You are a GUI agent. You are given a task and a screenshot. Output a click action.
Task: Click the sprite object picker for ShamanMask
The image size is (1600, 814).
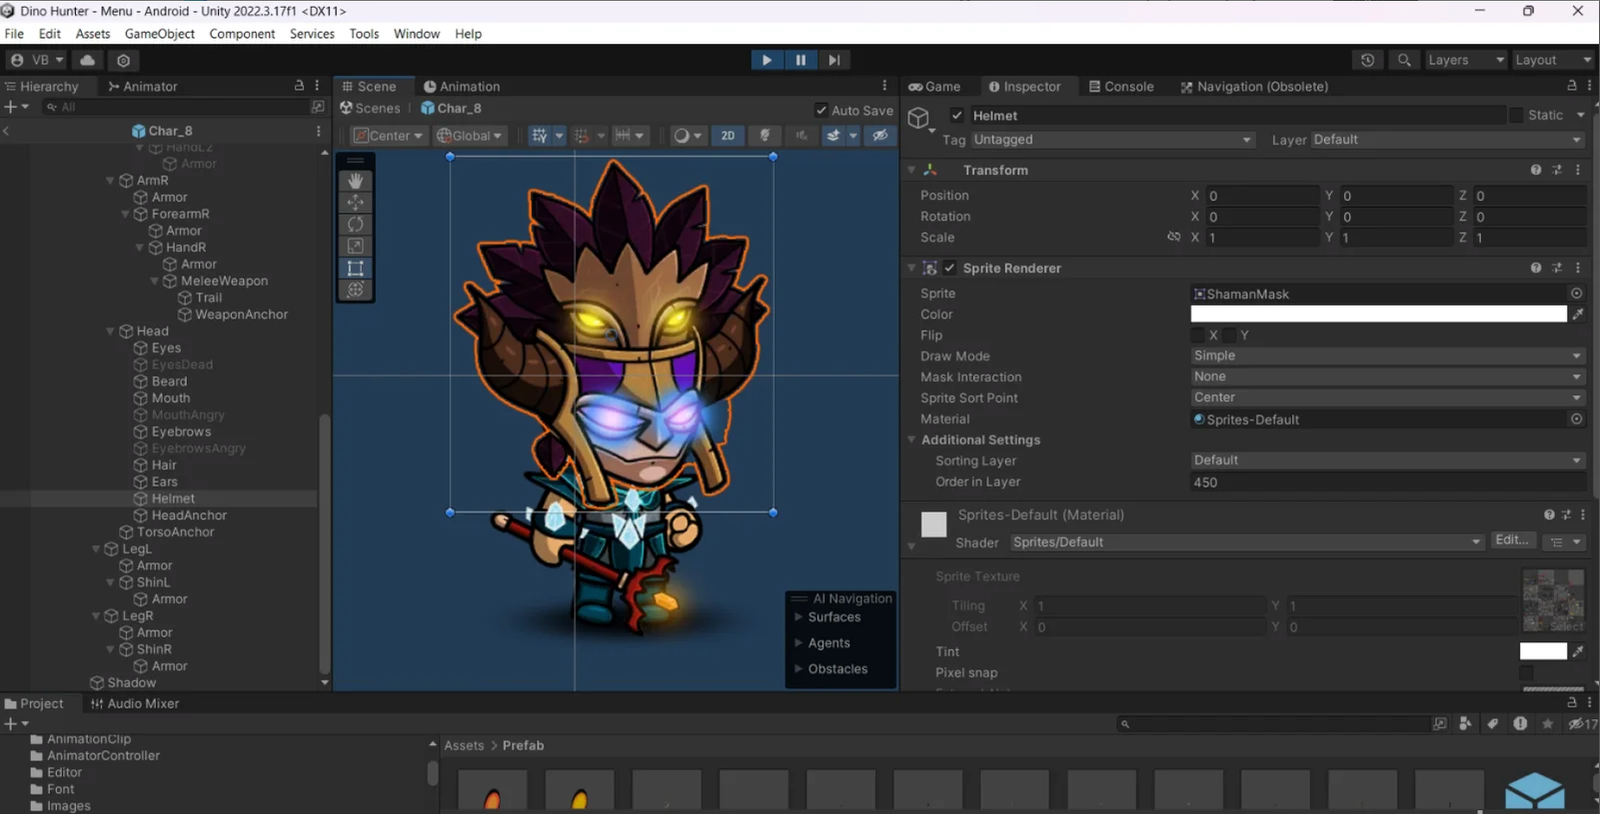(1576, 293)
